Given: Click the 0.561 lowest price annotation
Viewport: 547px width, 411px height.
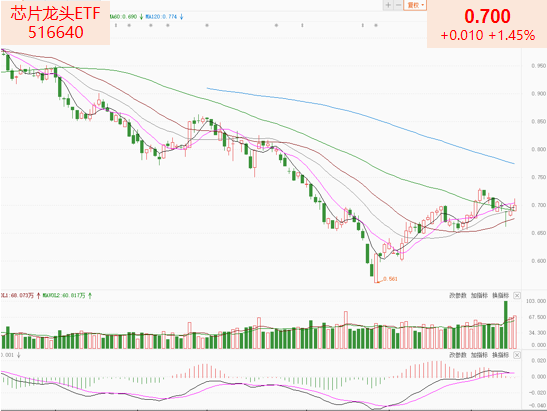Looking at the screenshot, I should 390,279.
